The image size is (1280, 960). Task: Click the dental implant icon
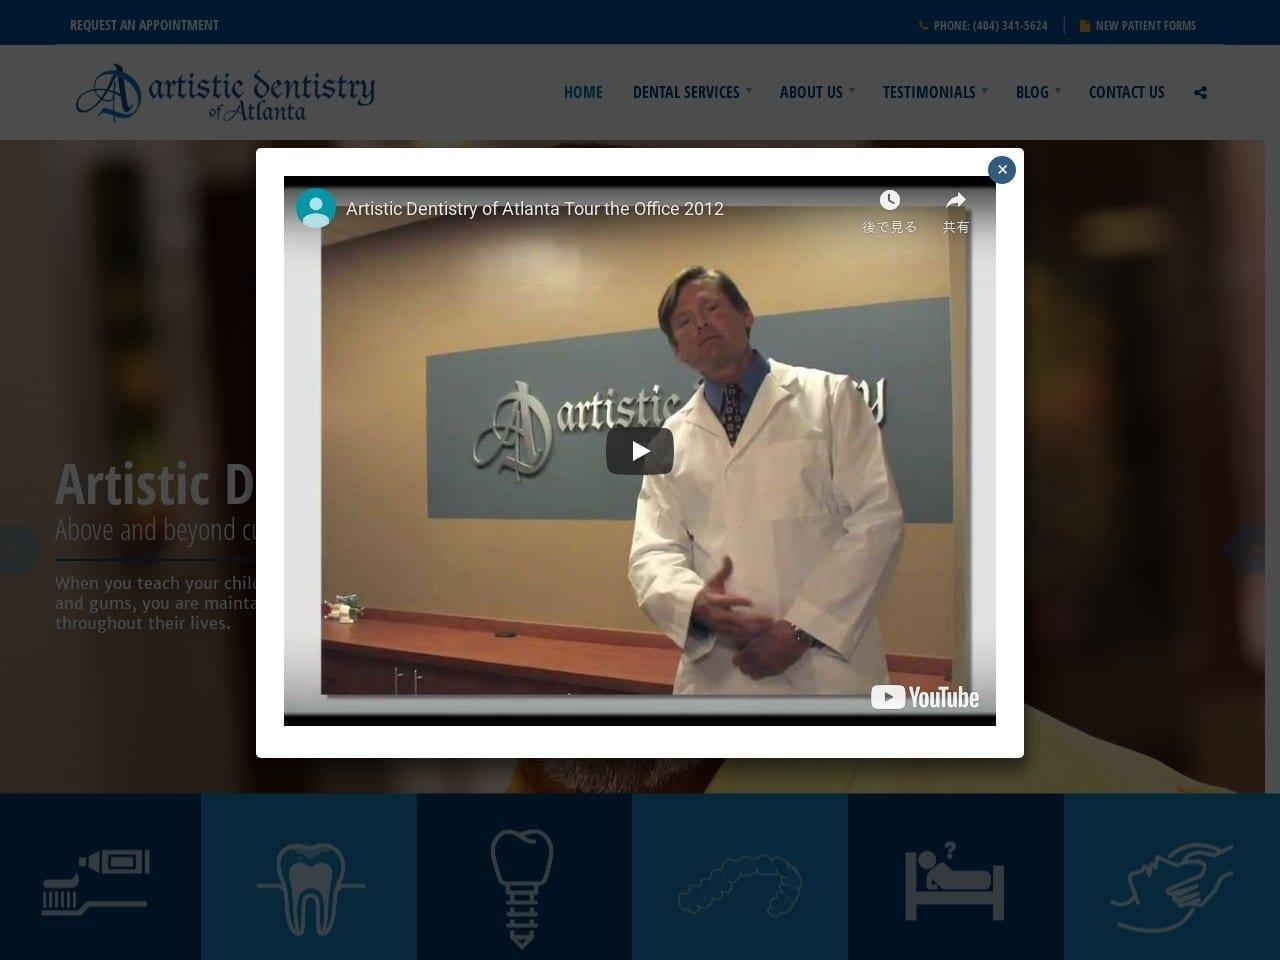click(x=522, y=888)
